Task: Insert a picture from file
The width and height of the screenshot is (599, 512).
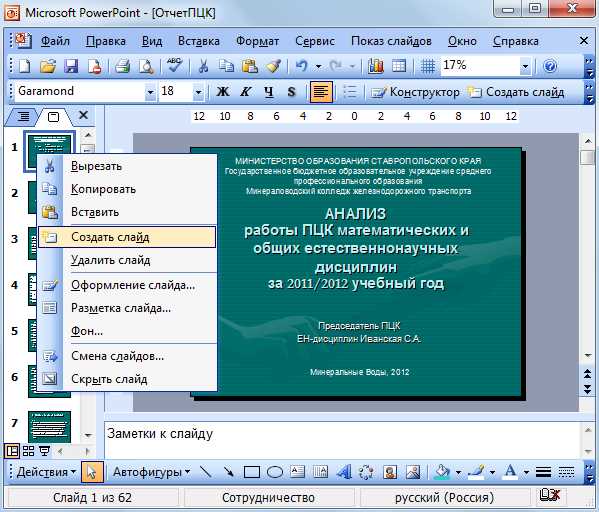Action: click(413, 472)
